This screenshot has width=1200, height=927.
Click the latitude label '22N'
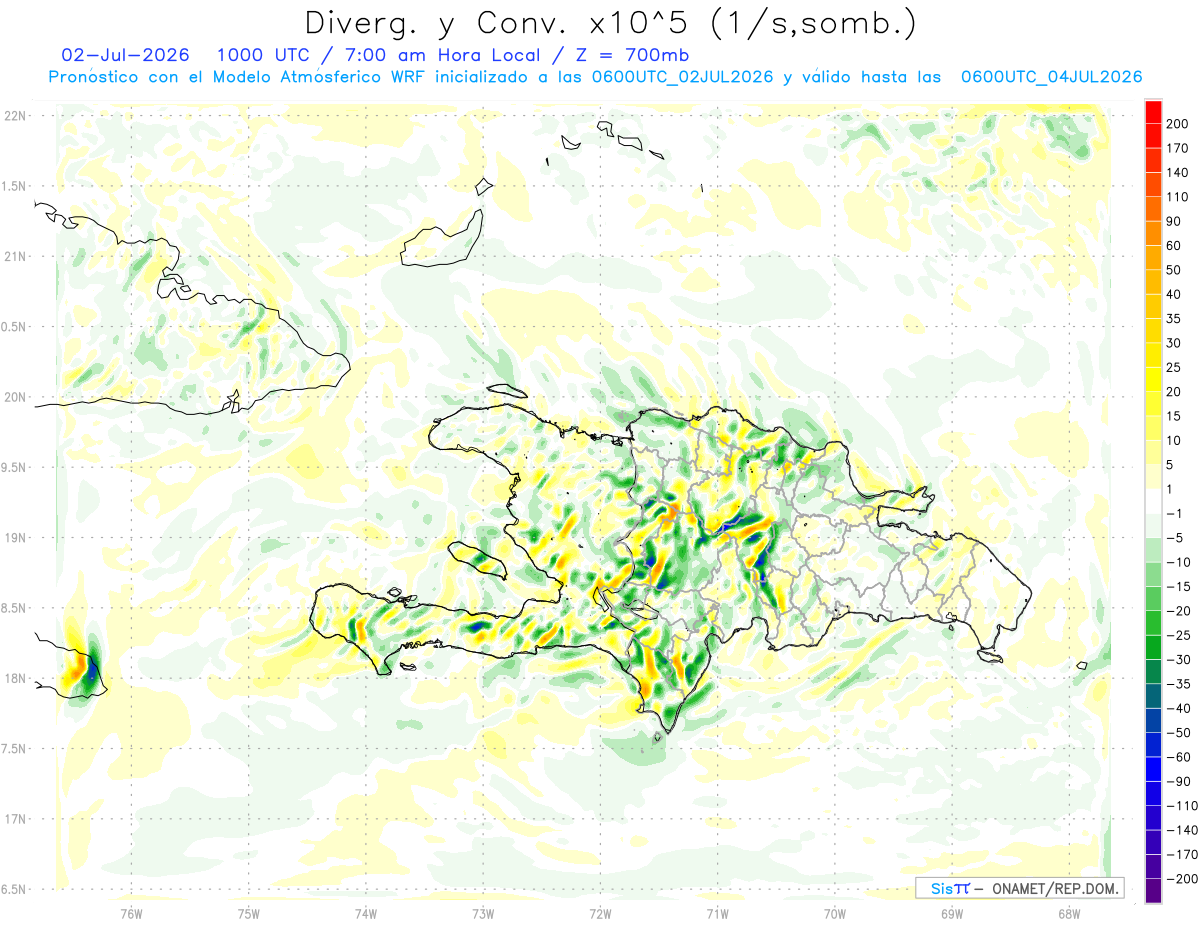coord(15,116)
